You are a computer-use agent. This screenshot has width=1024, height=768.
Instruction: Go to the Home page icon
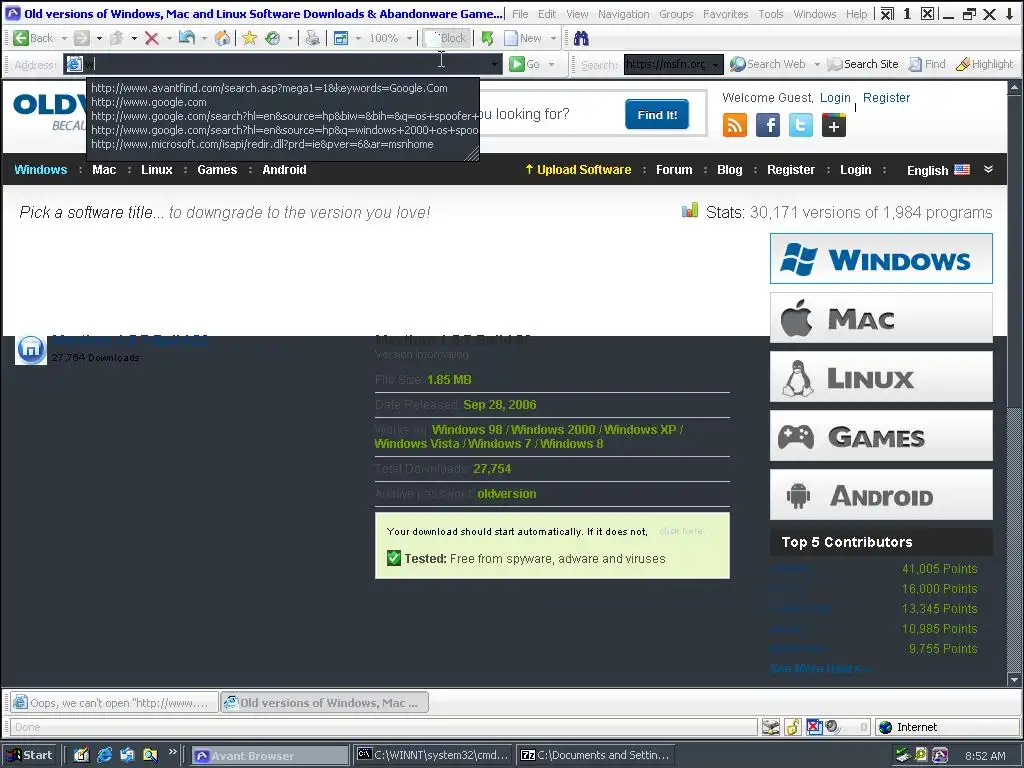click(223, 38)
